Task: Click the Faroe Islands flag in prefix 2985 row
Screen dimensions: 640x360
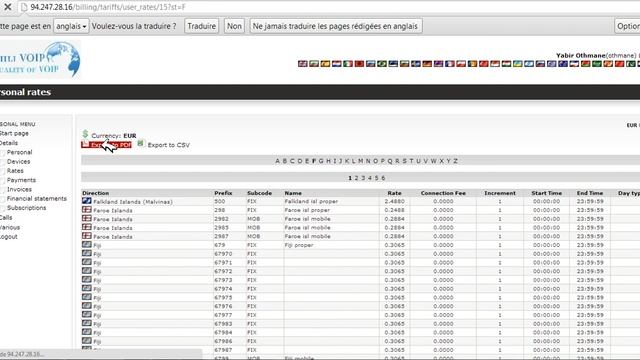Action: click(87, 227)
